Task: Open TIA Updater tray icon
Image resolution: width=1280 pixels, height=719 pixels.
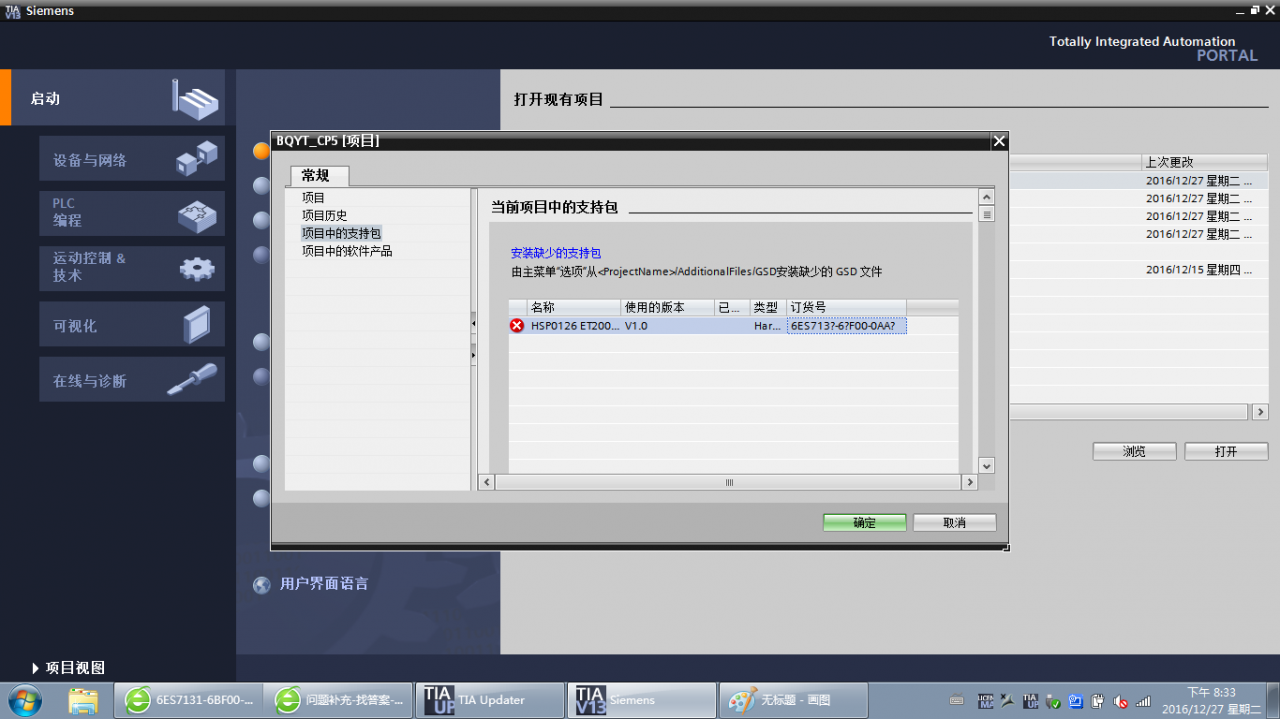Action: (1031, 701)
